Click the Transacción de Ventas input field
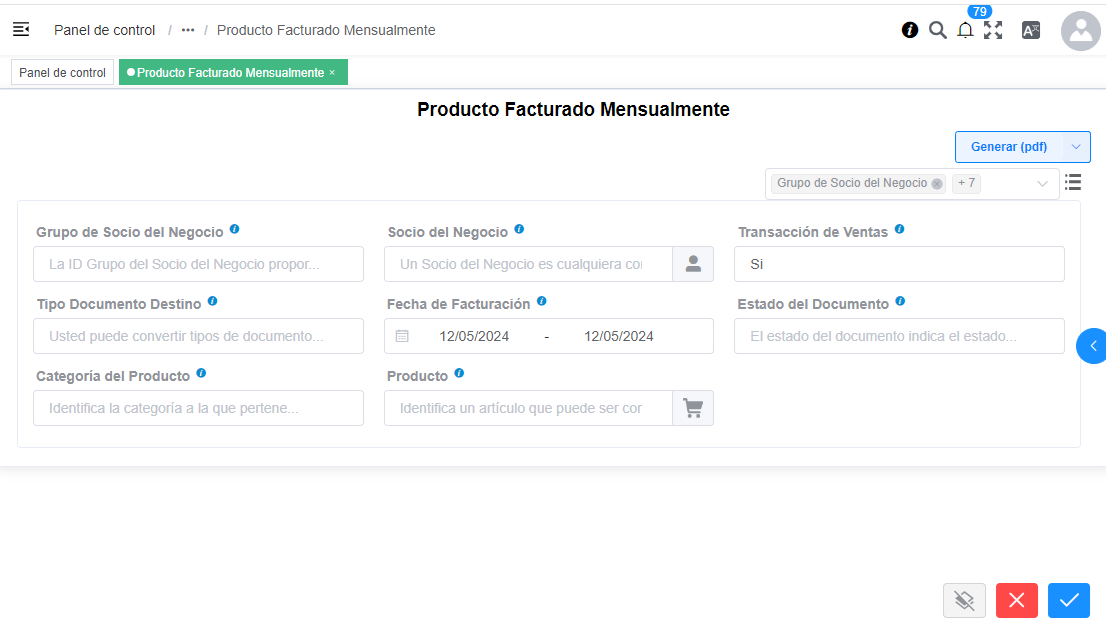This screenshot has height=622, width=1106. 898,263
